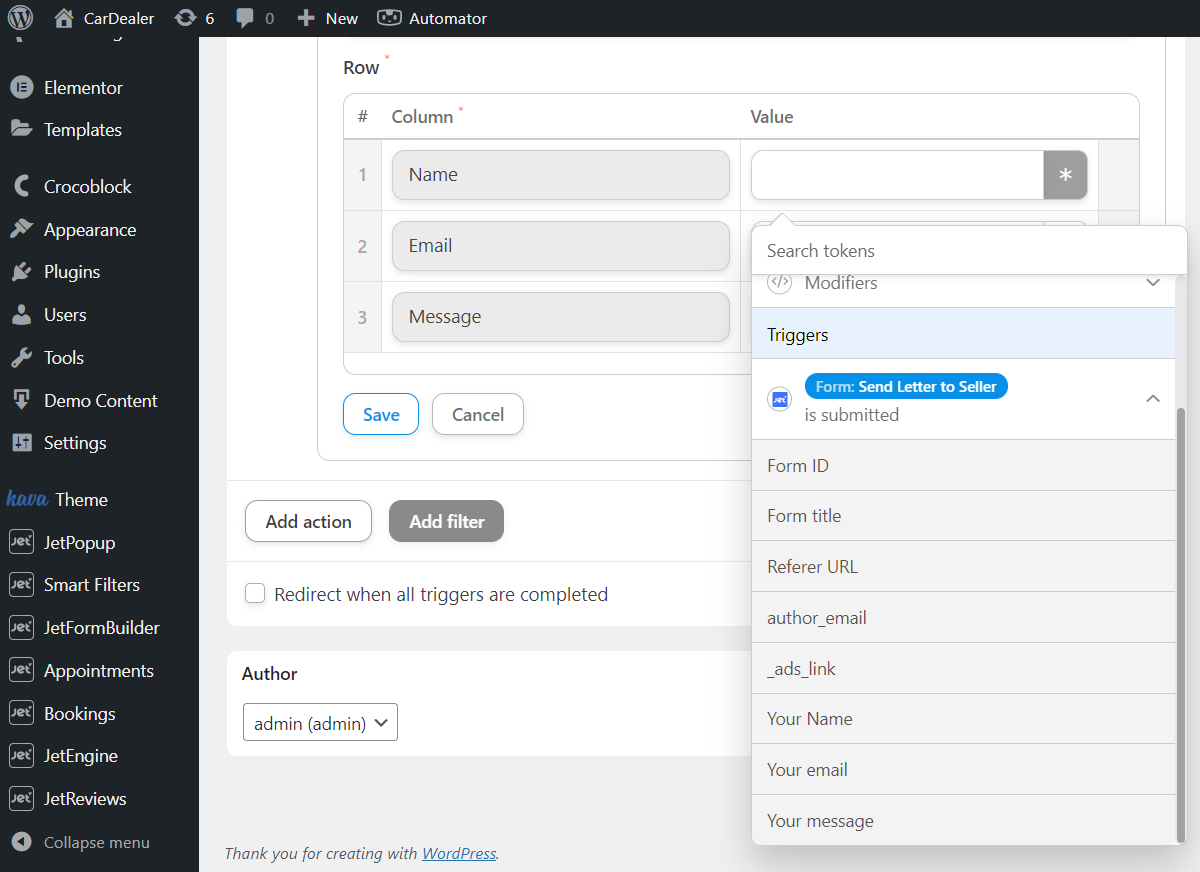This screenshot has width=1200, height=872.
Task: Click the Automator robot icon
Action: [x=390, y=18]
